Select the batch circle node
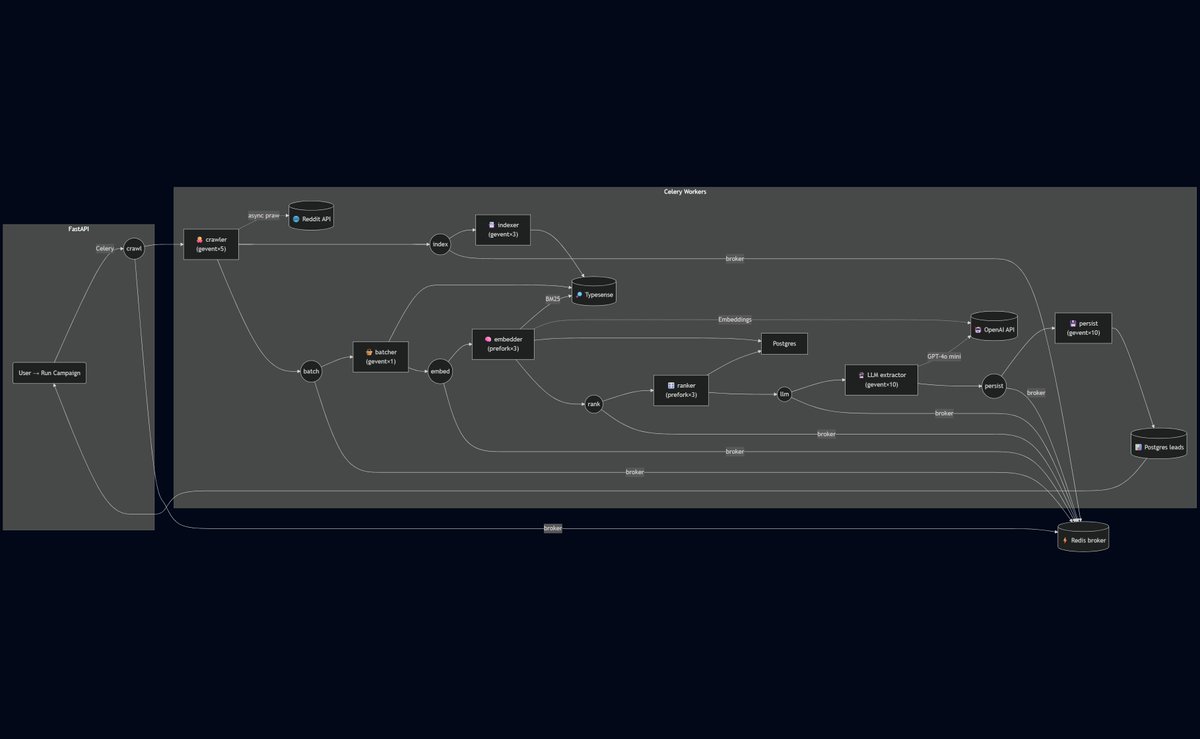This screenshot has width=1200, height=739. [x=312, y=371]
